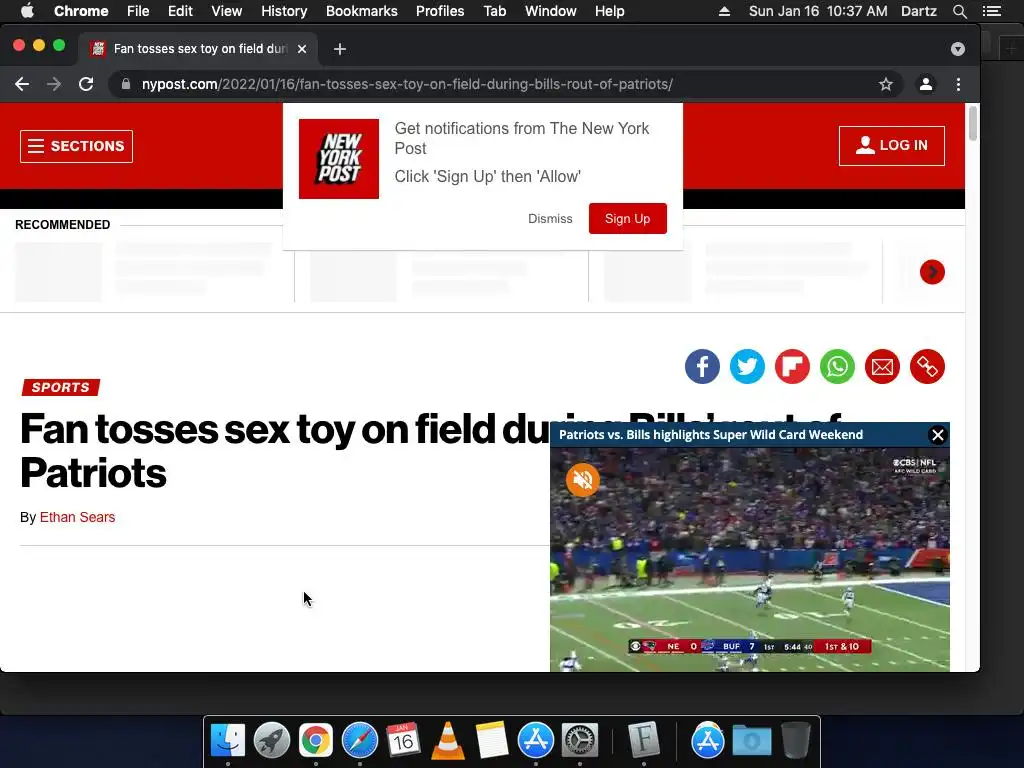Open the Apple menu
The height and width of the screenshot is (768, 1024).
coord(27,11)
